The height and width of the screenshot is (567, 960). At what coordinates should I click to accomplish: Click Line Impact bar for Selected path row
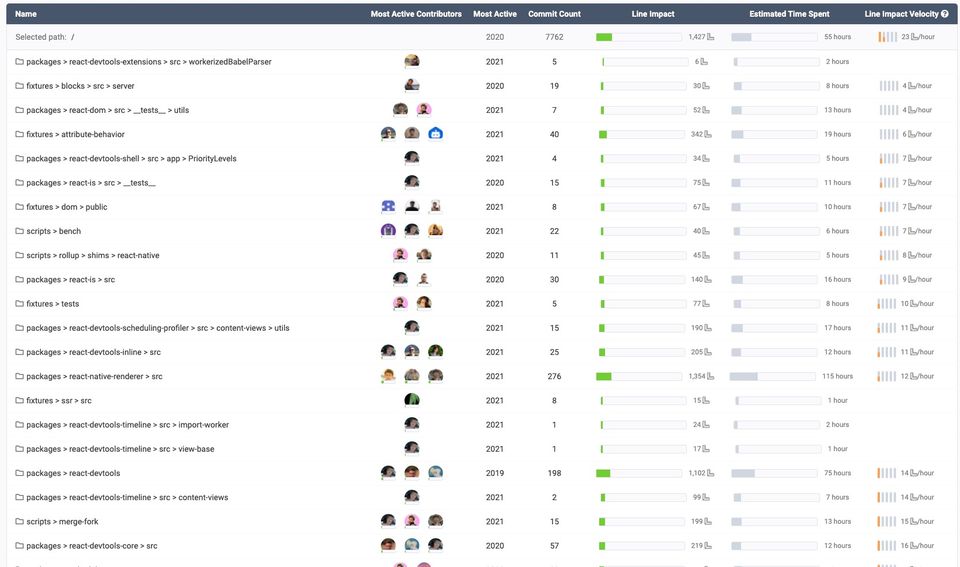pyautogui.click(x=639, y=37)
